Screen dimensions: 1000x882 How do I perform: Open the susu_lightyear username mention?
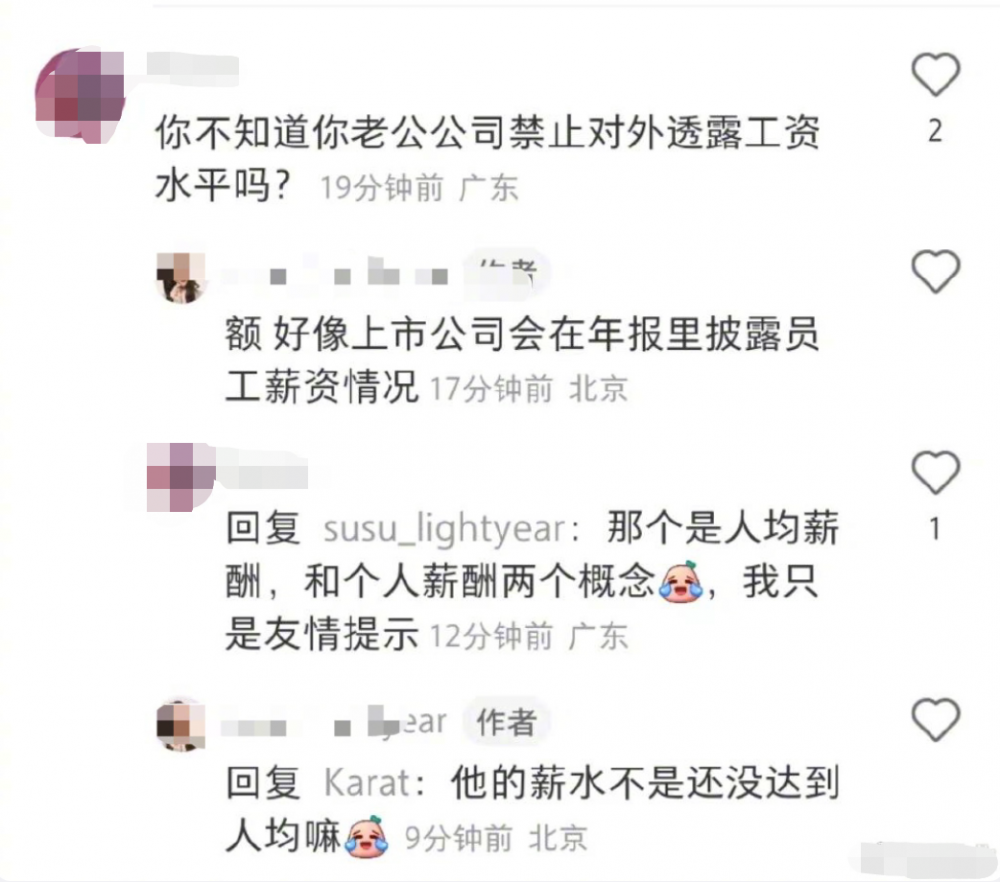(x=445, y=529)
